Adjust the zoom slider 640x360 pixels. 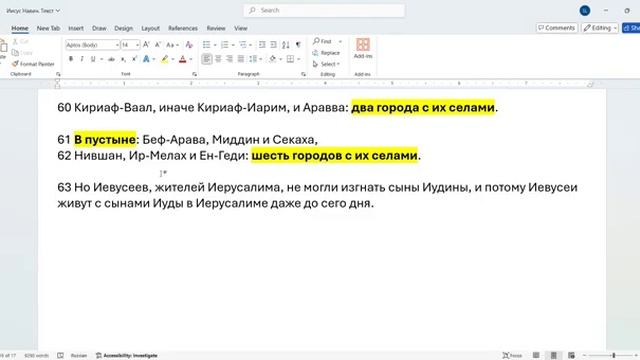[613, 356]
